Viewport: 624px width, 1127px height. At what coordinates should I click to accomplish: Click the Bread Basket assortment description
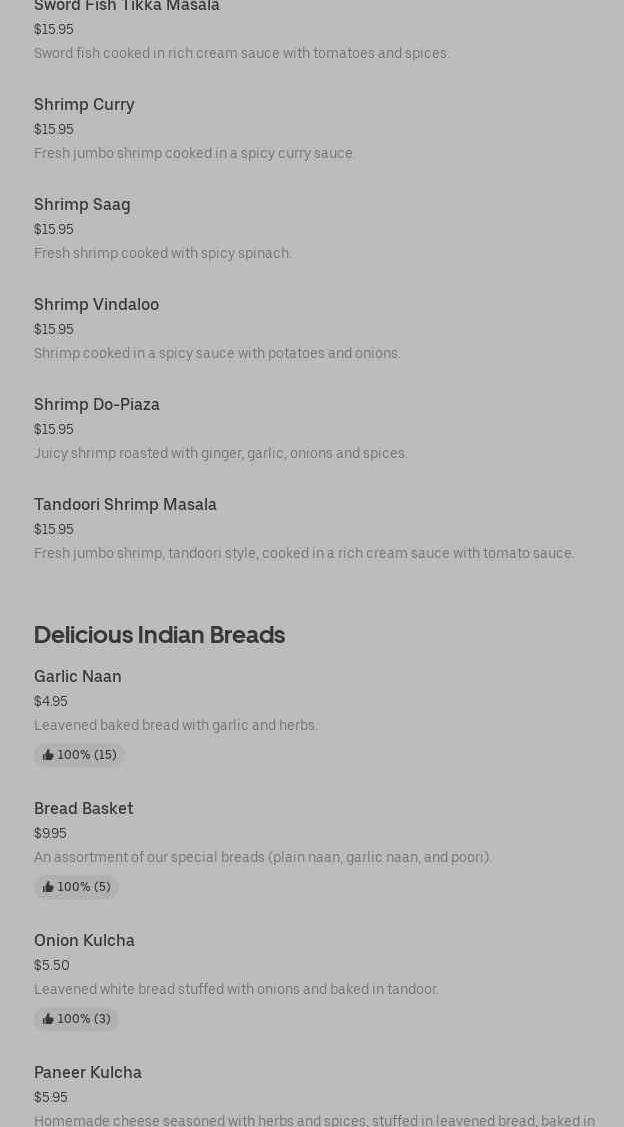tap(263, 857)
